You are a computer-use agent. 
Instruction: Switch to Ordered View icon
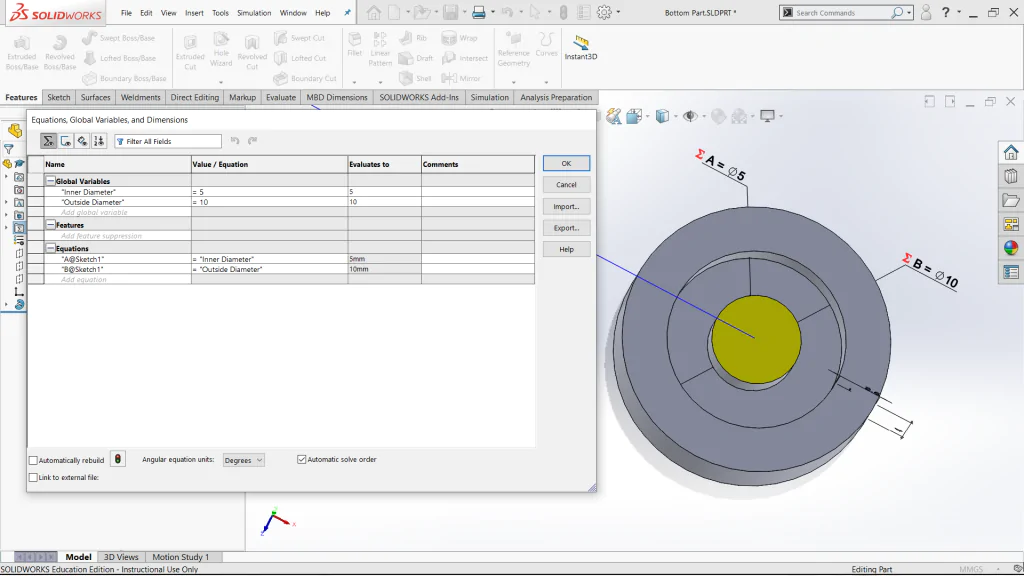99,141
